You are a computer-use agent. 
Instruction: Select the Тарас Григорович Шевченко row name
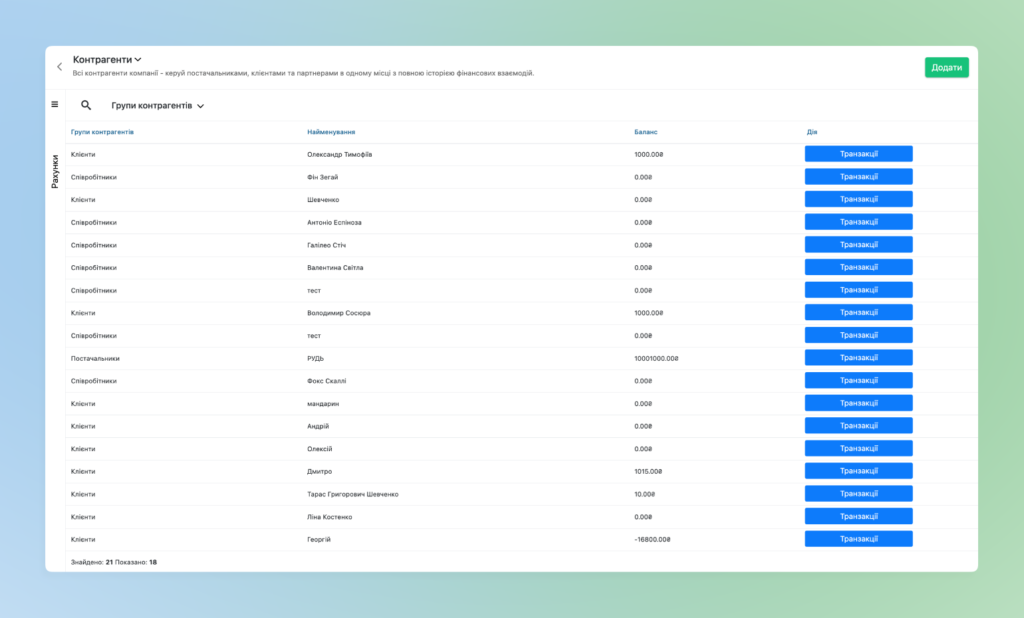[353, 495]
